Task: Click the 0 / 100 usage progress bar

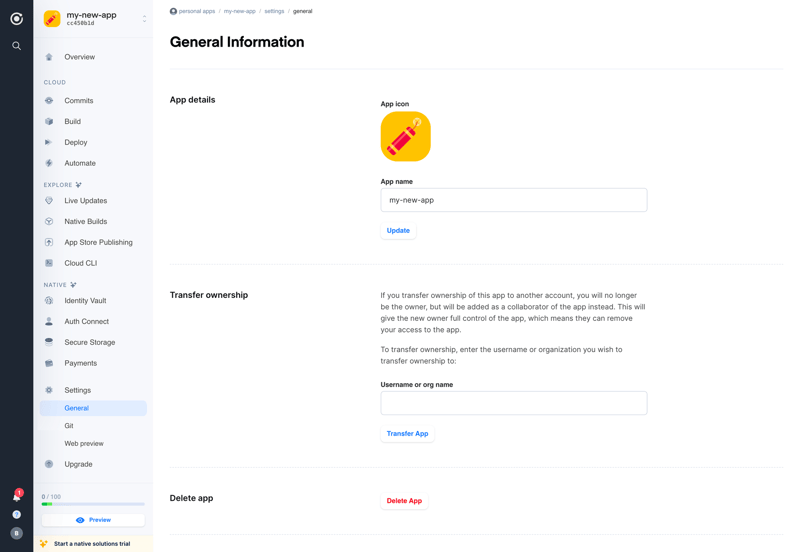Action: (93, 504)
